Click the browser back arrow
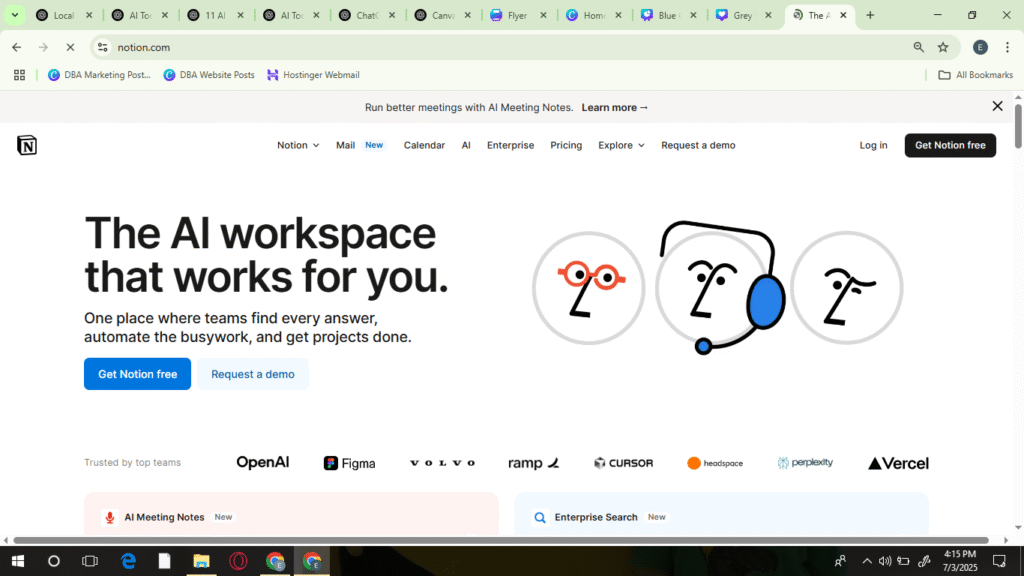Image resolution: width=1024 pixels, height=576 pixels. tap(16, 47)
